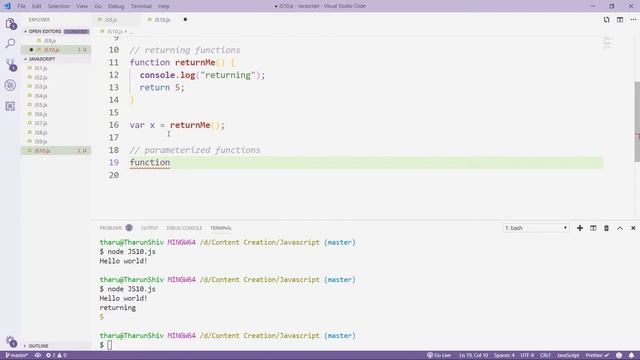Change the Spaces: 4 indentation setting
640x360 pixels.
pyautogui.click(x=504, y=356)
